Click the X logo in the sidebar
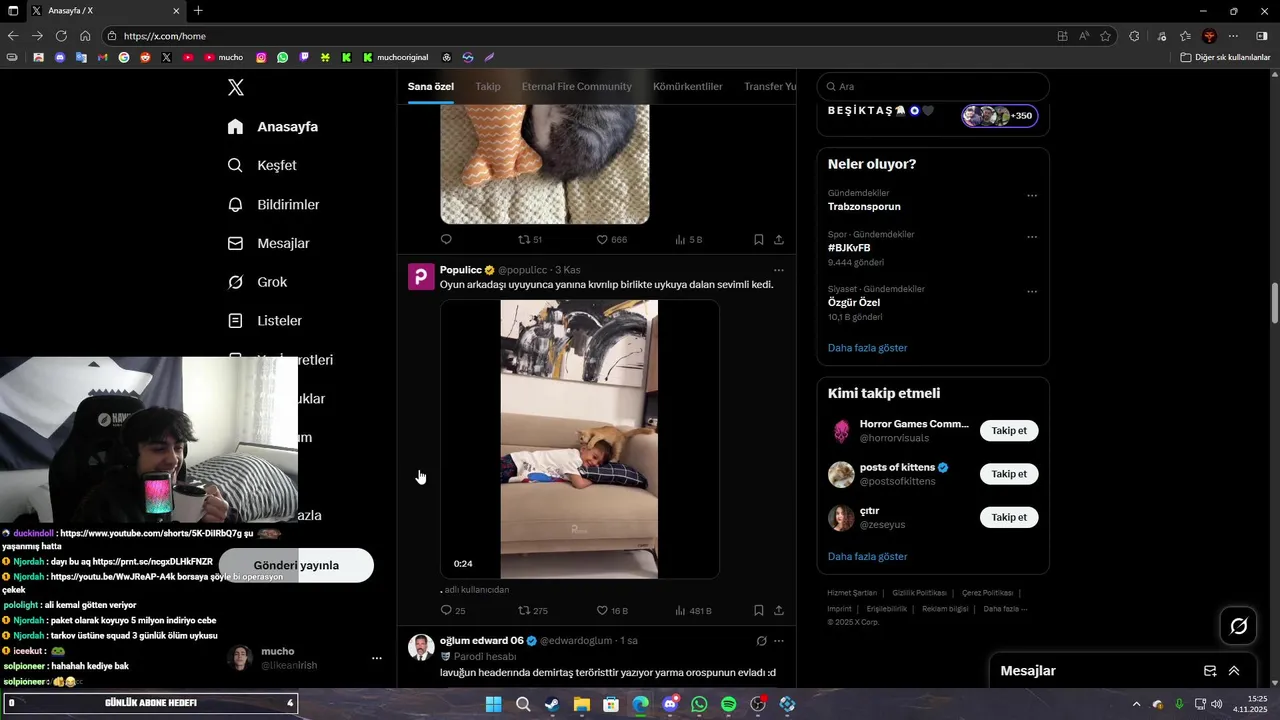This screenshot has width=1280, height=720. [x=236, y=87]
